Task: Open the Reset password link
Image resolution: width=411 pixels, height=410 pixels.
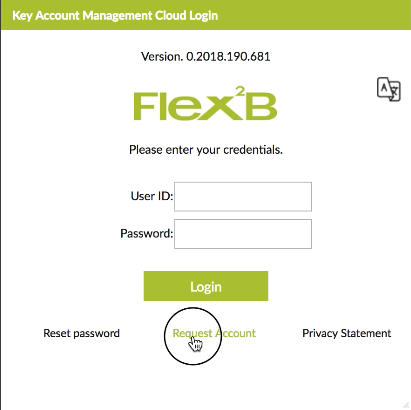Action: click(81, 333)
